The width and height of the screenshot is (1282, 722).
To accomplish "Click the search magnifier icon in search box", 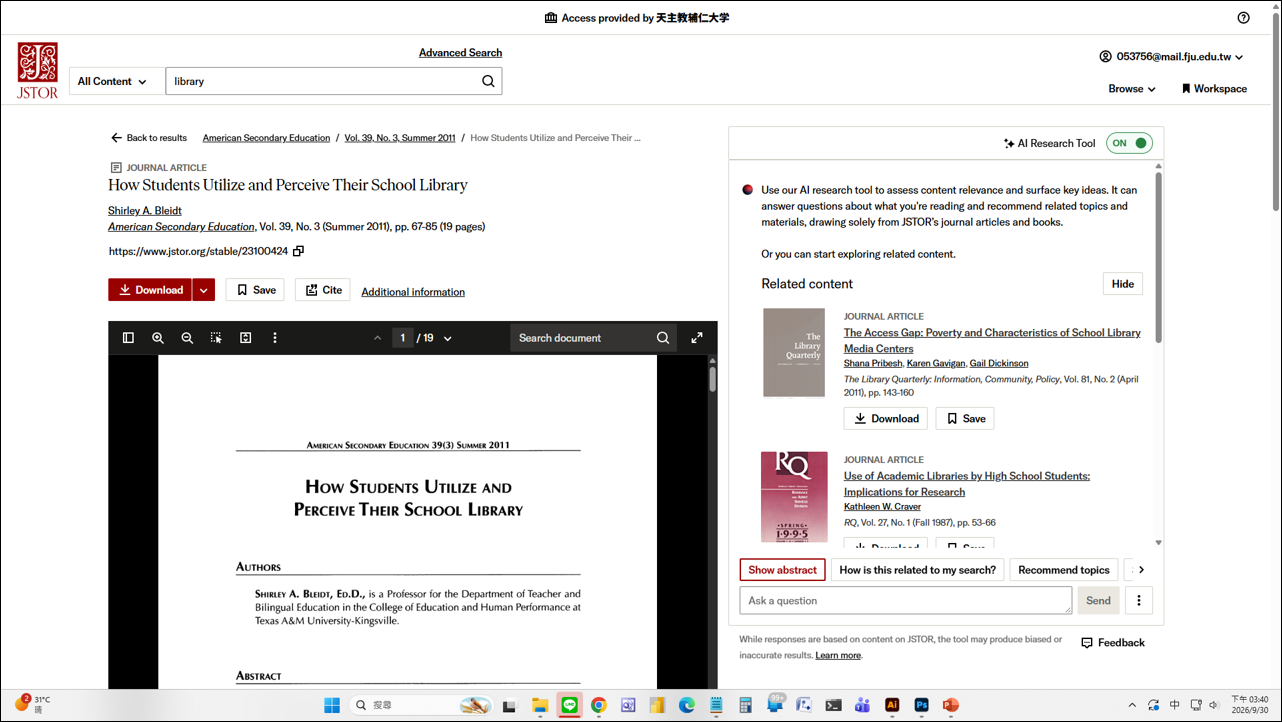I will click(488, 81).
